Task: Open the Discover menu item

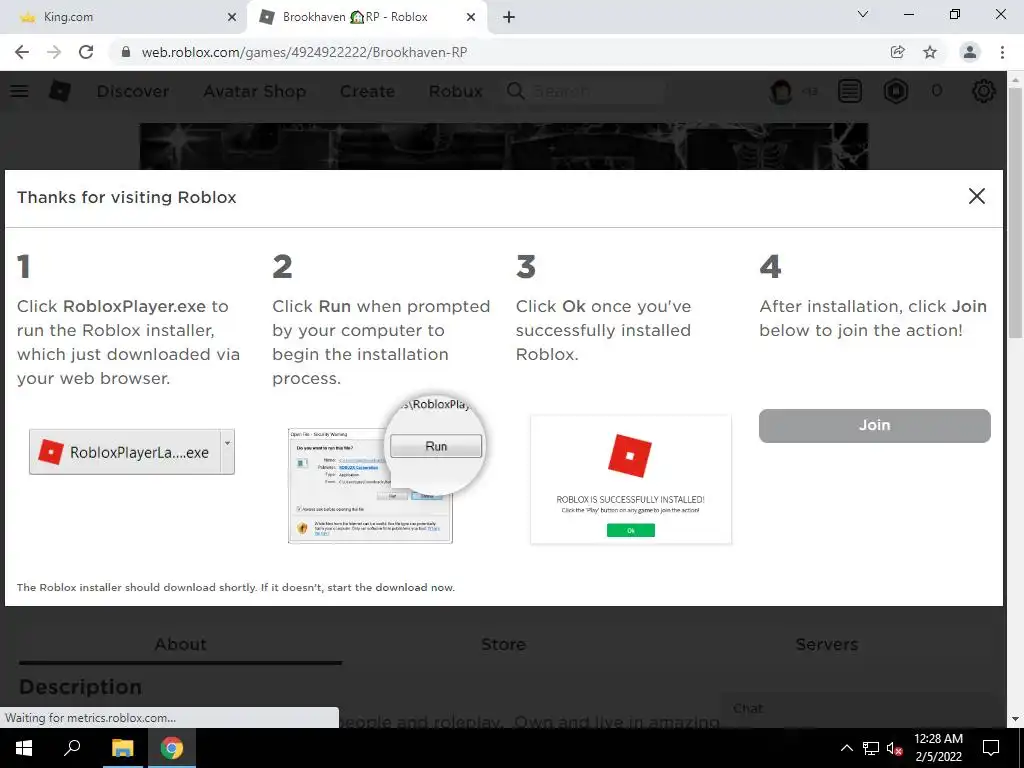Action: [133, 91]
